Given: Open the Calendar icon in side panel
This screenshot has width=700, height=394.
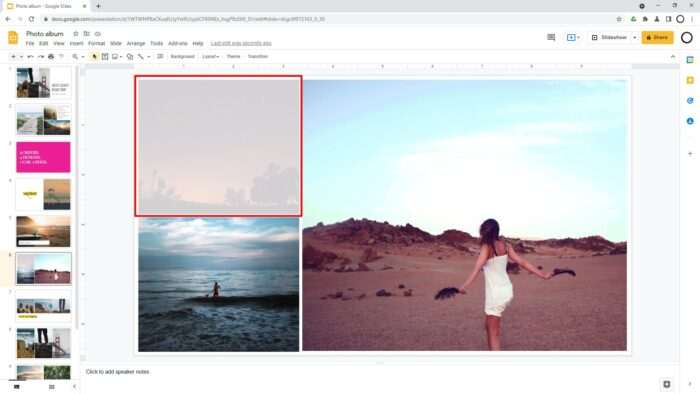Looking at the screenshot, I should coord(690,60).
